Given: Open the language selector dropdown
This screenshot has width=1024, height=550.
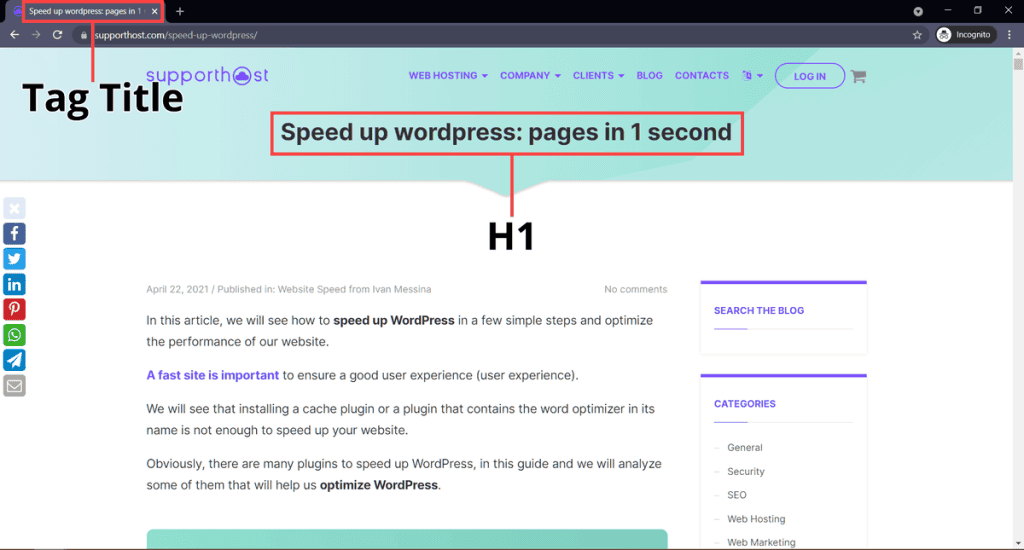Looking at the screenshot, I should tap(752, 76).
